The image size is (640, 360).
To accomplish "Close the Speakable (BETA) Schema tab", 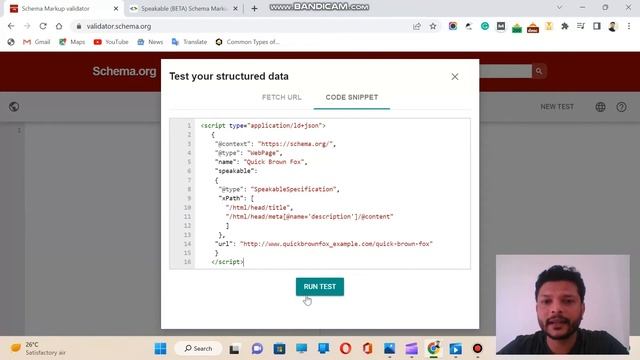I will [235, 8].
